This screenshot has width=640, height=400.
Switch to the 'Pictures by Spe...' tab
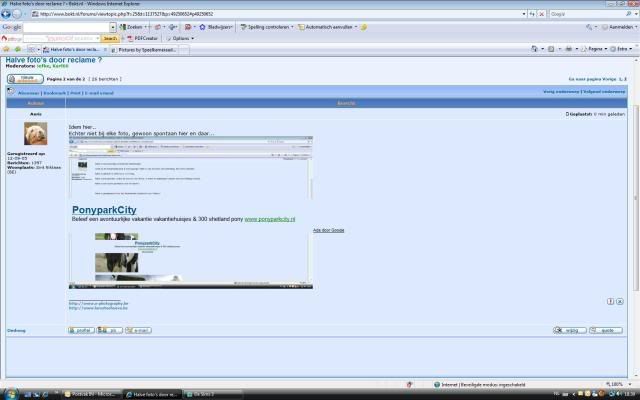pos(144,50)
